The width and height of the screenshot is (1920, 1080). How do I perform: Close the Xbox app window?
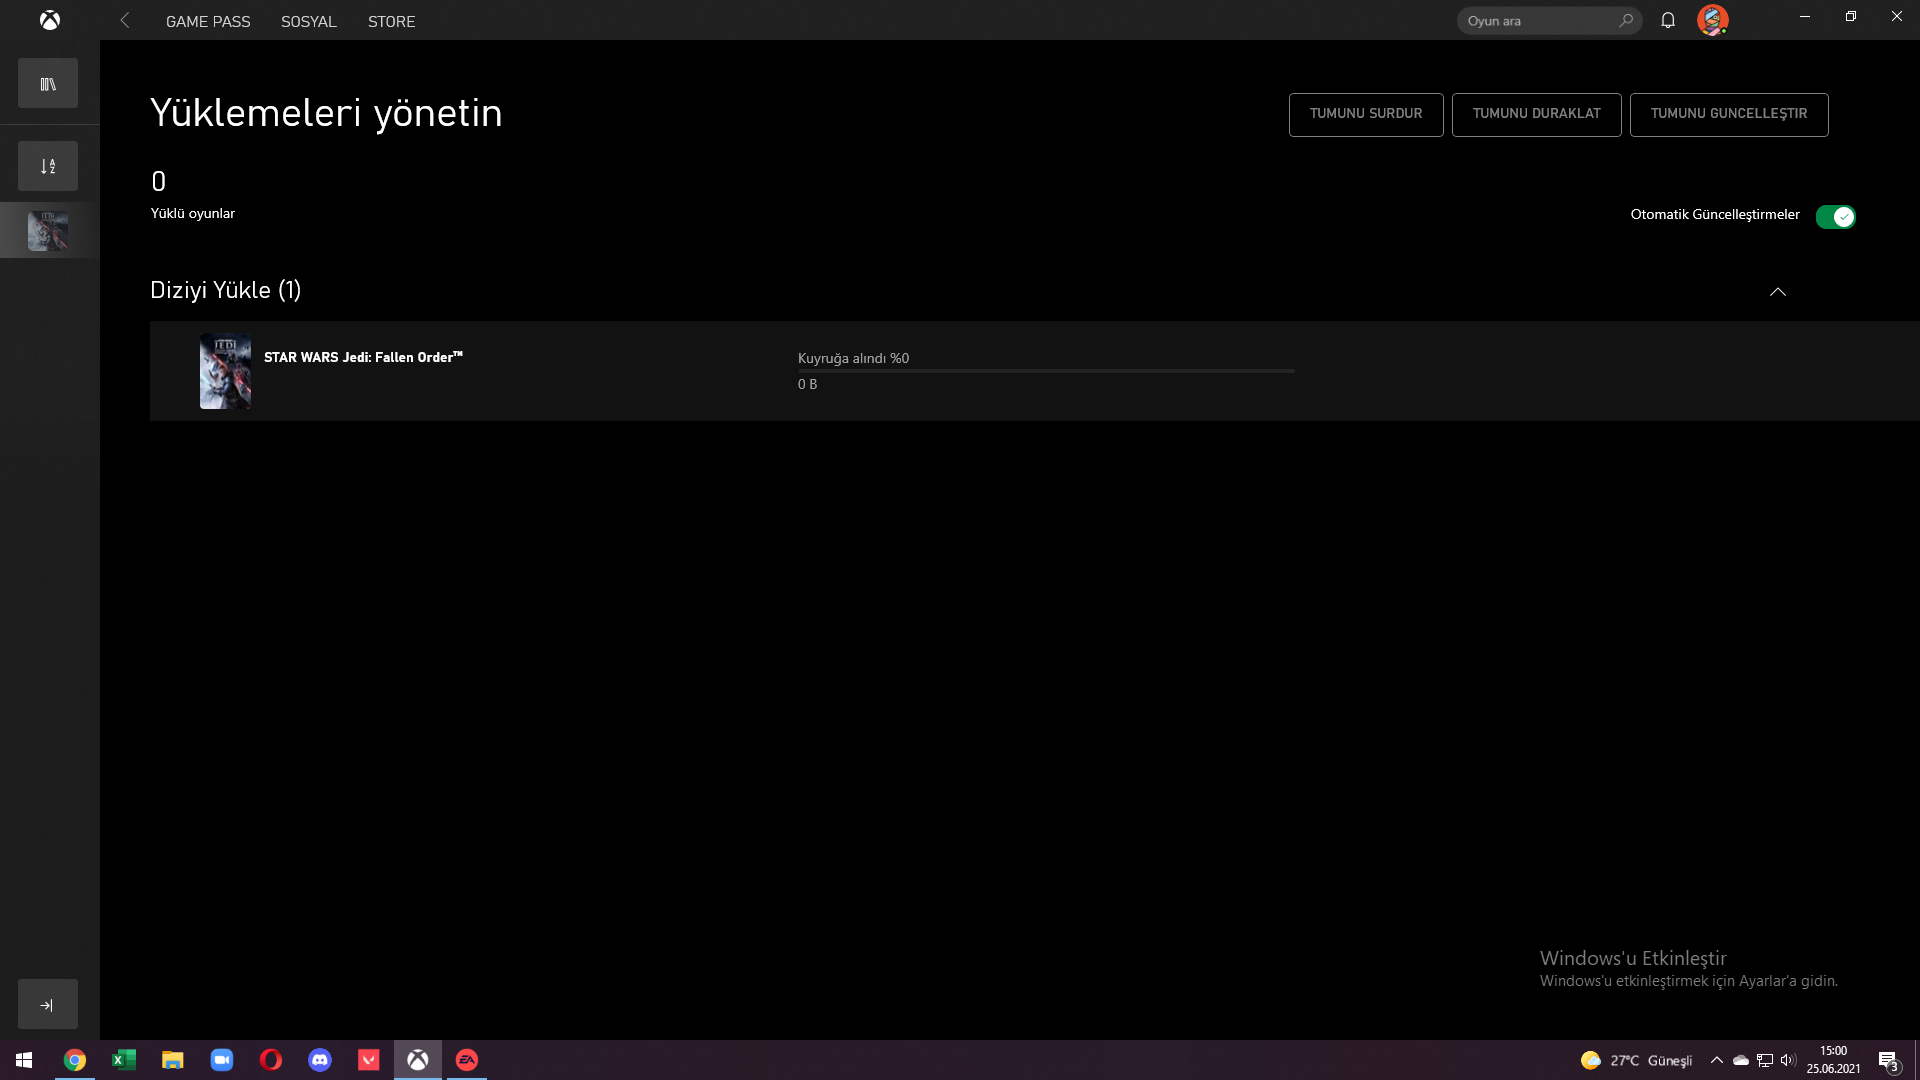point(1897,17)
